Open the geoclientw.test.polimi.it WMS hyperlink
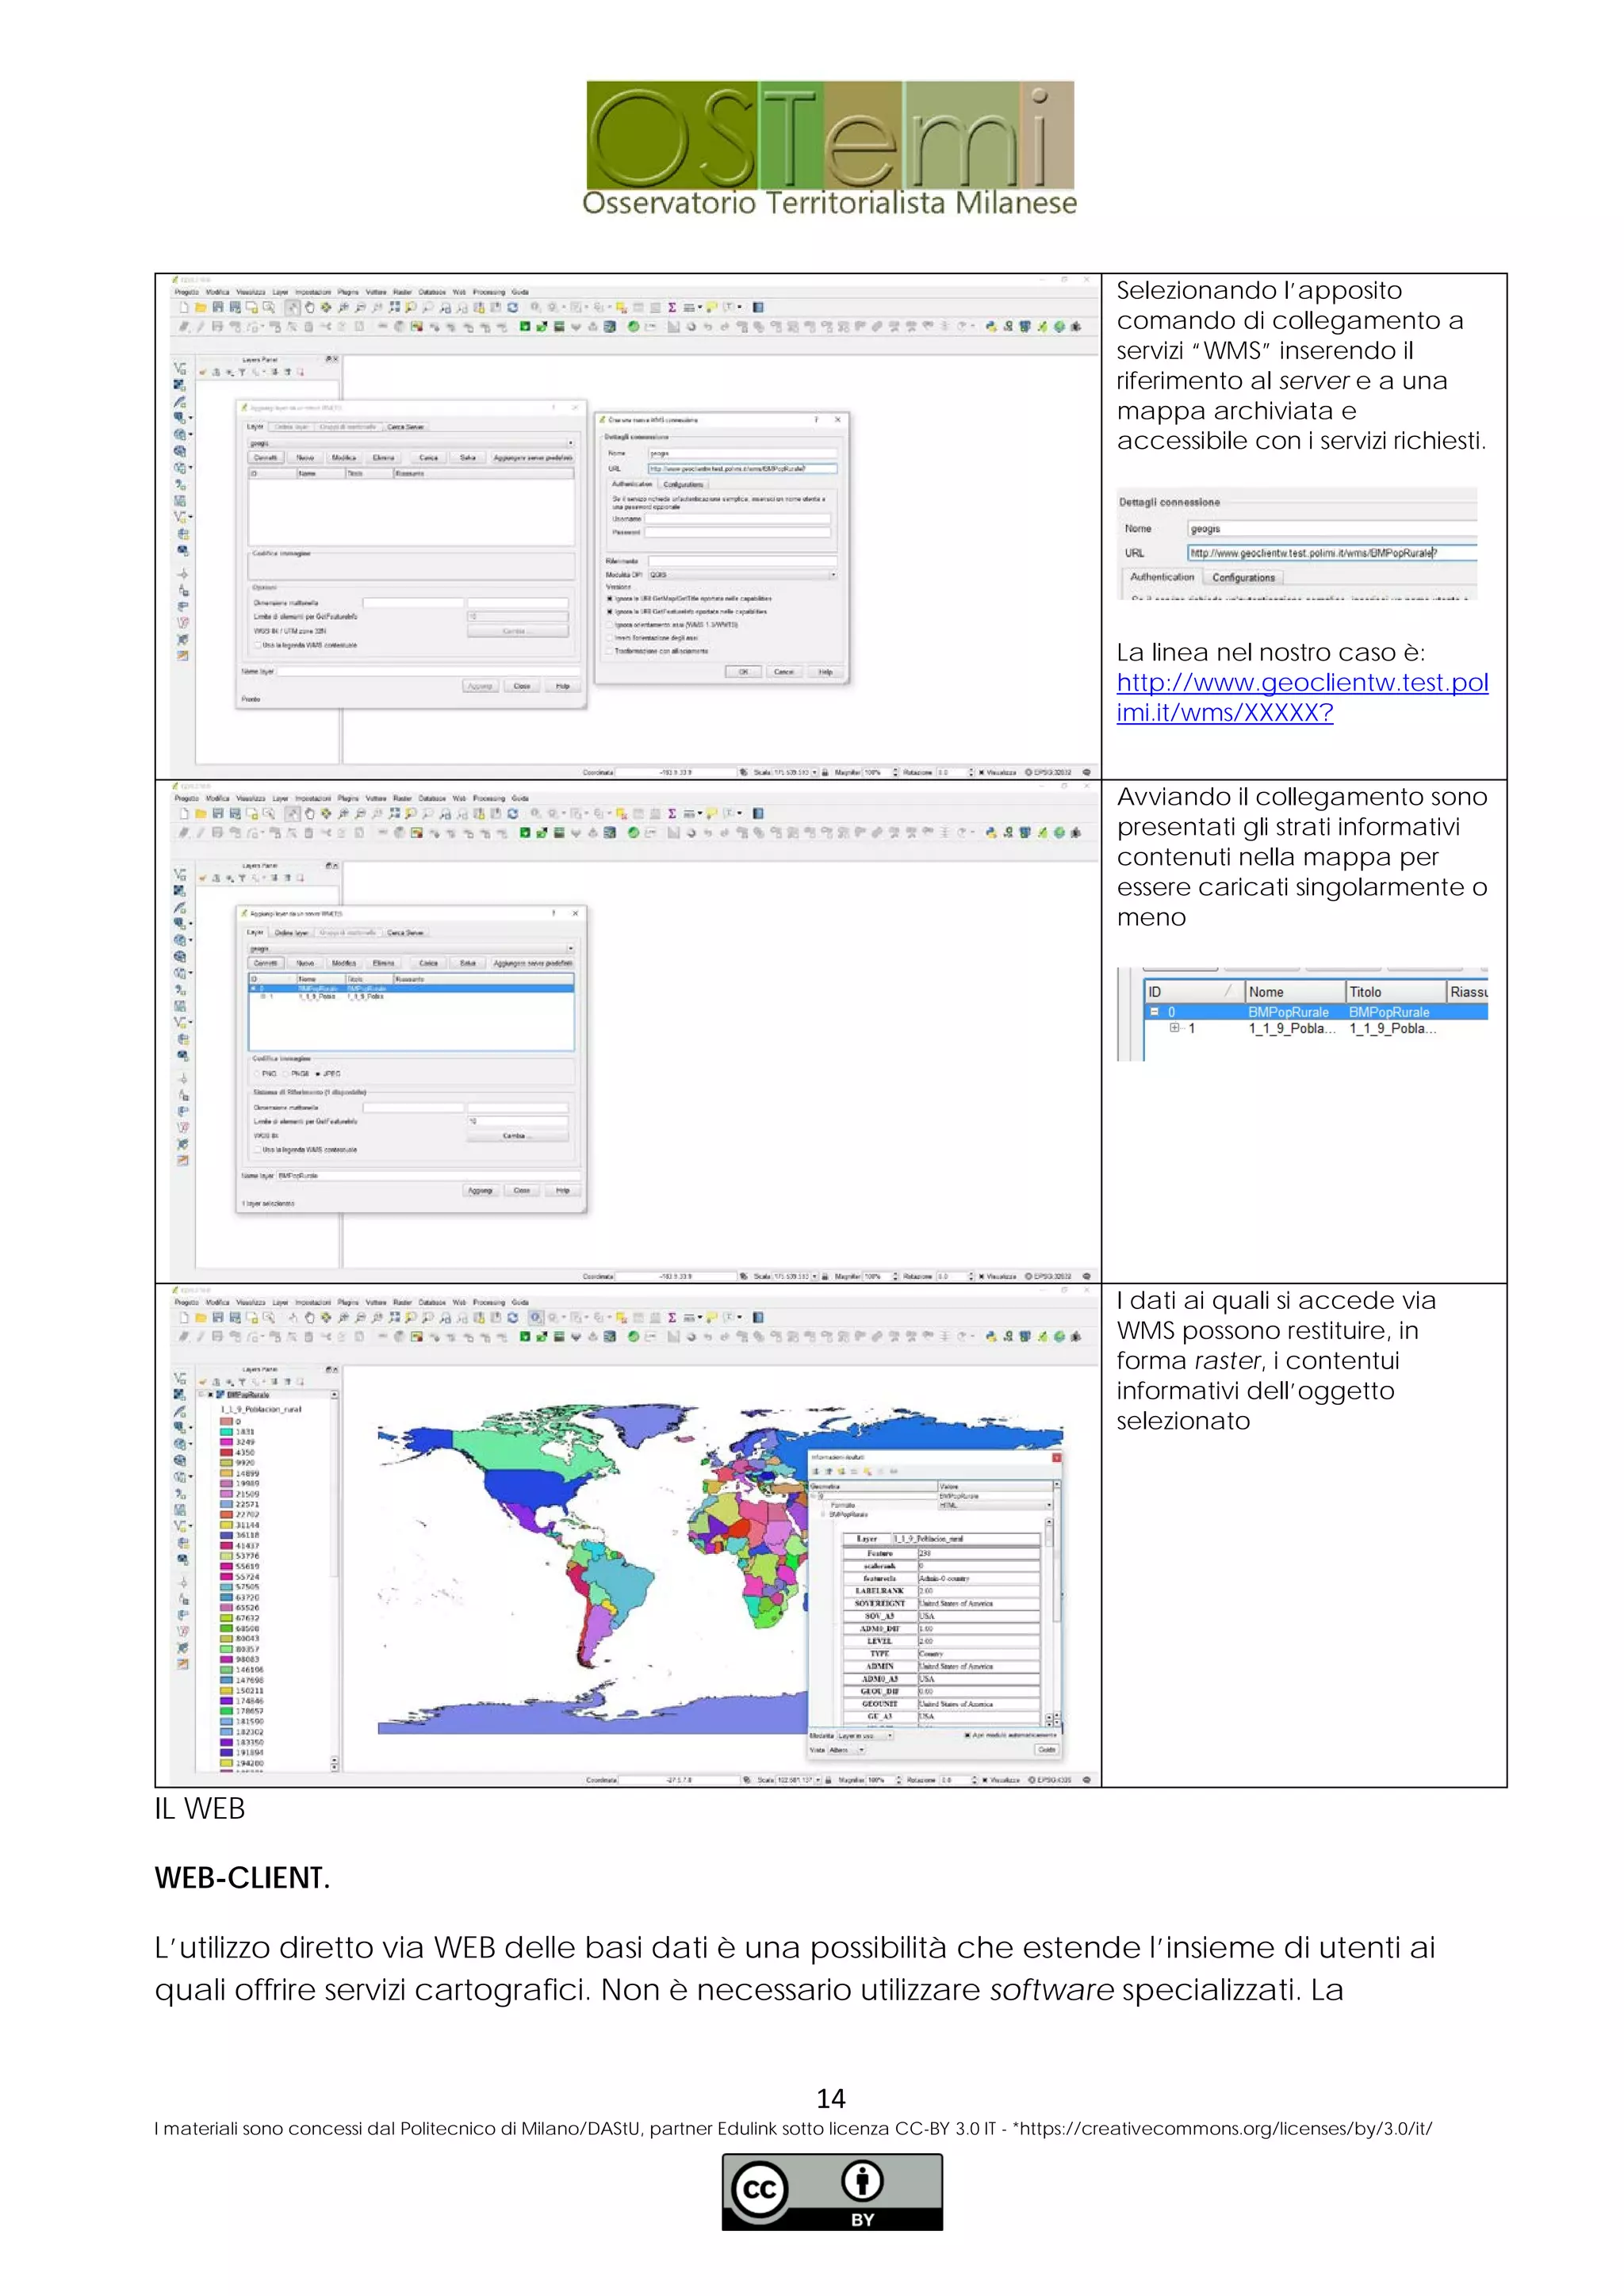This screenshot has width=1624, height=2296. point(1302,697)
